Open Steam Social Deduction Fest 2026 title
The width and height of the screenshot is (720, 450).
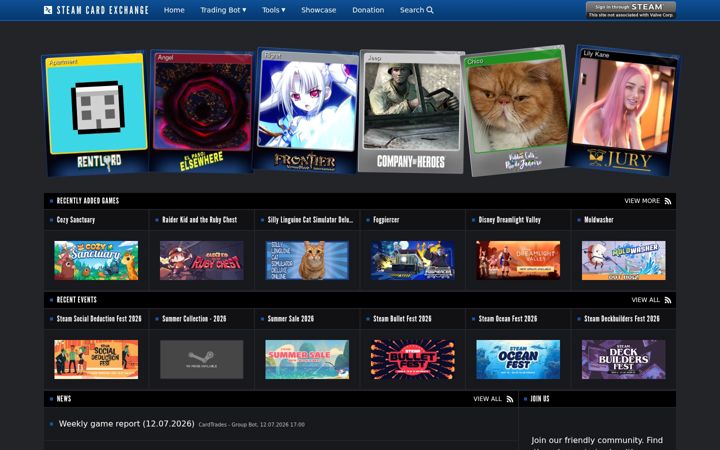pos(99,319)
